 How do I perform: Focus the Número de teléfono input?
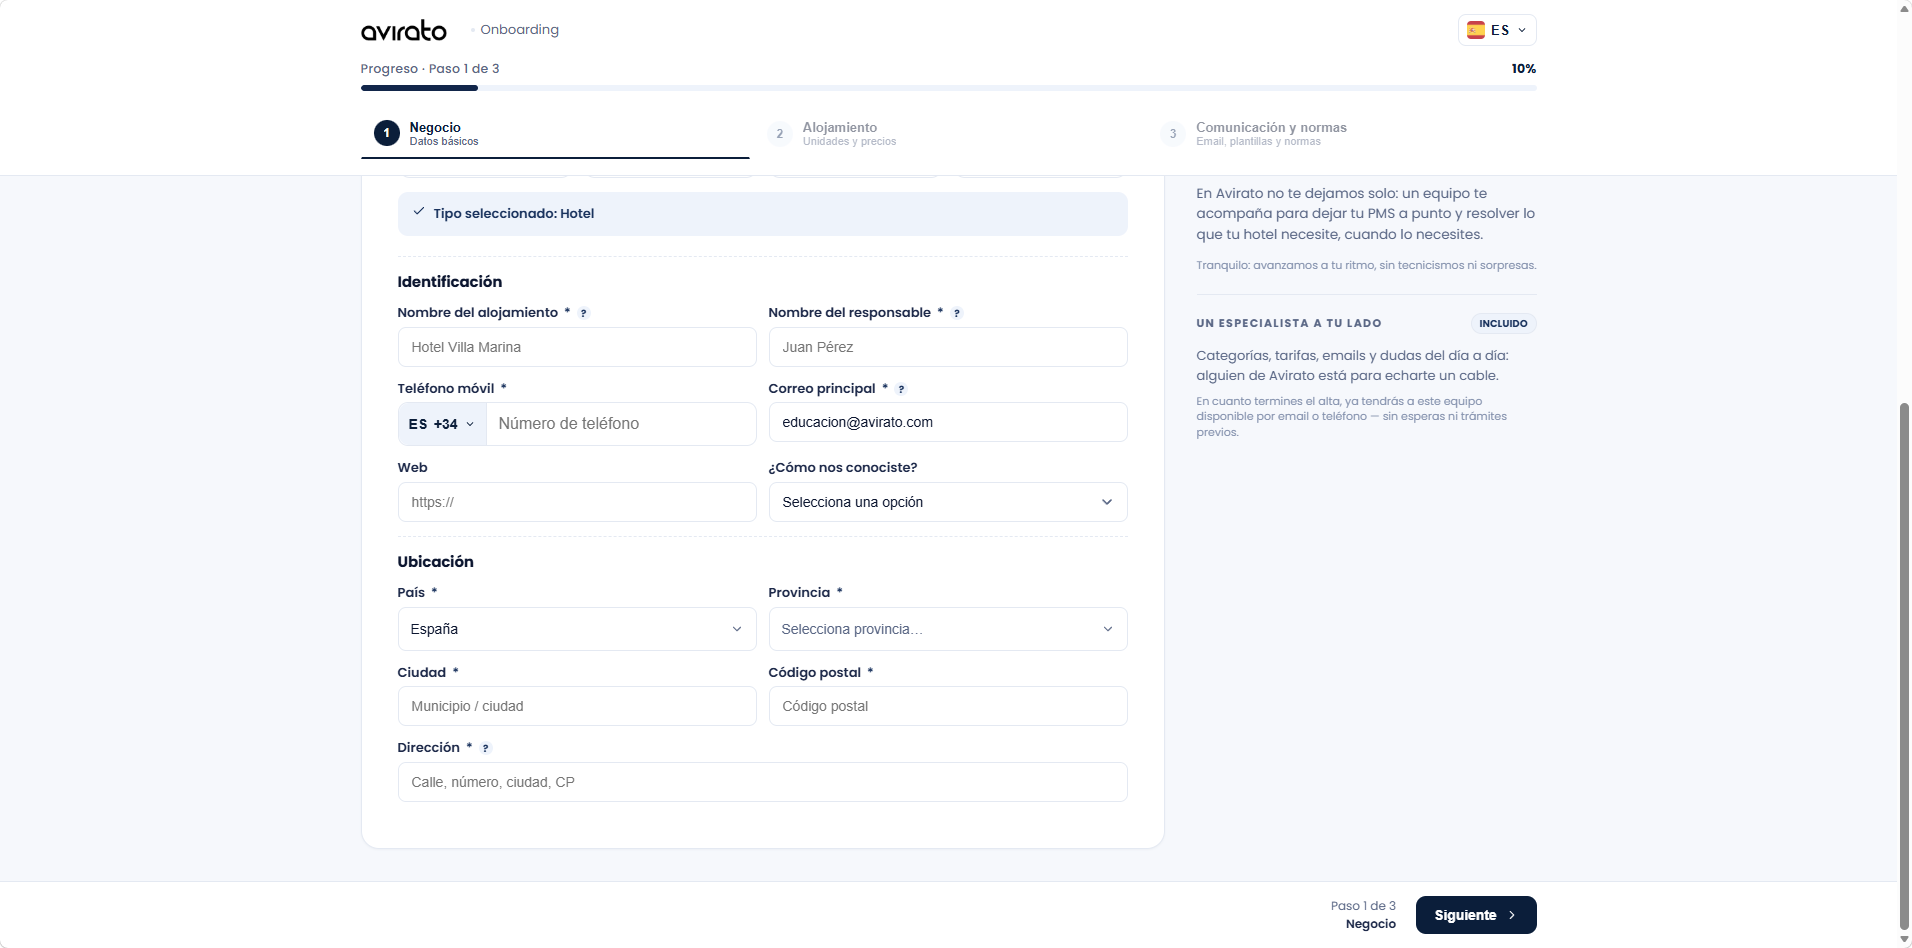tap(621, 424)
